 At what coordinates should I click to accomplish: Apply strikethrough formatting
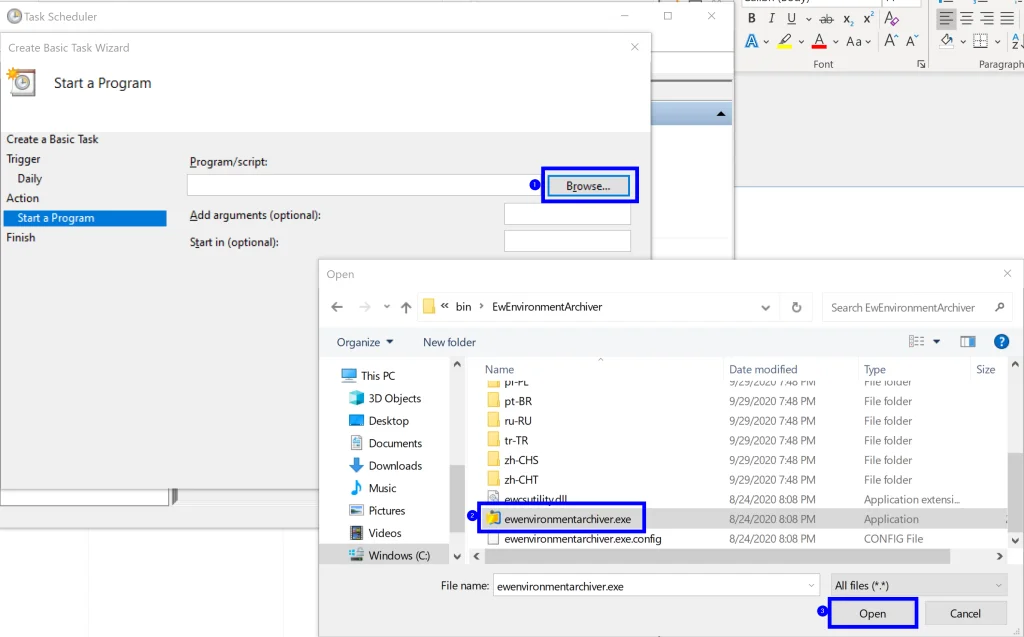click(826, 18)
